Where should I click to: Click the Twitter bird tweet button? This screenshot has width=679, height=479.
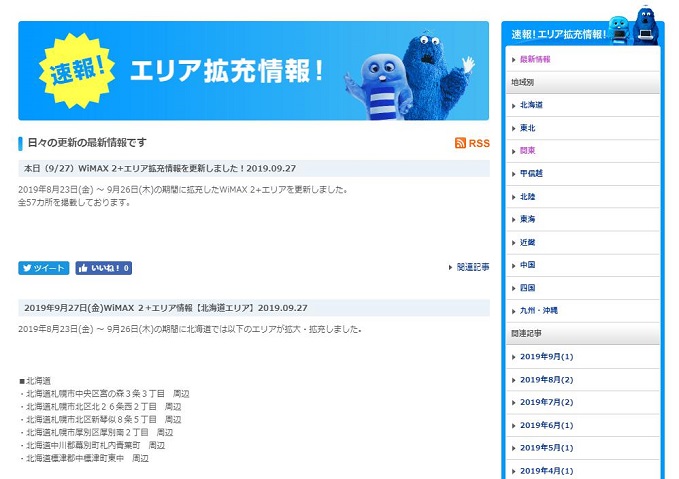(44, 268)
